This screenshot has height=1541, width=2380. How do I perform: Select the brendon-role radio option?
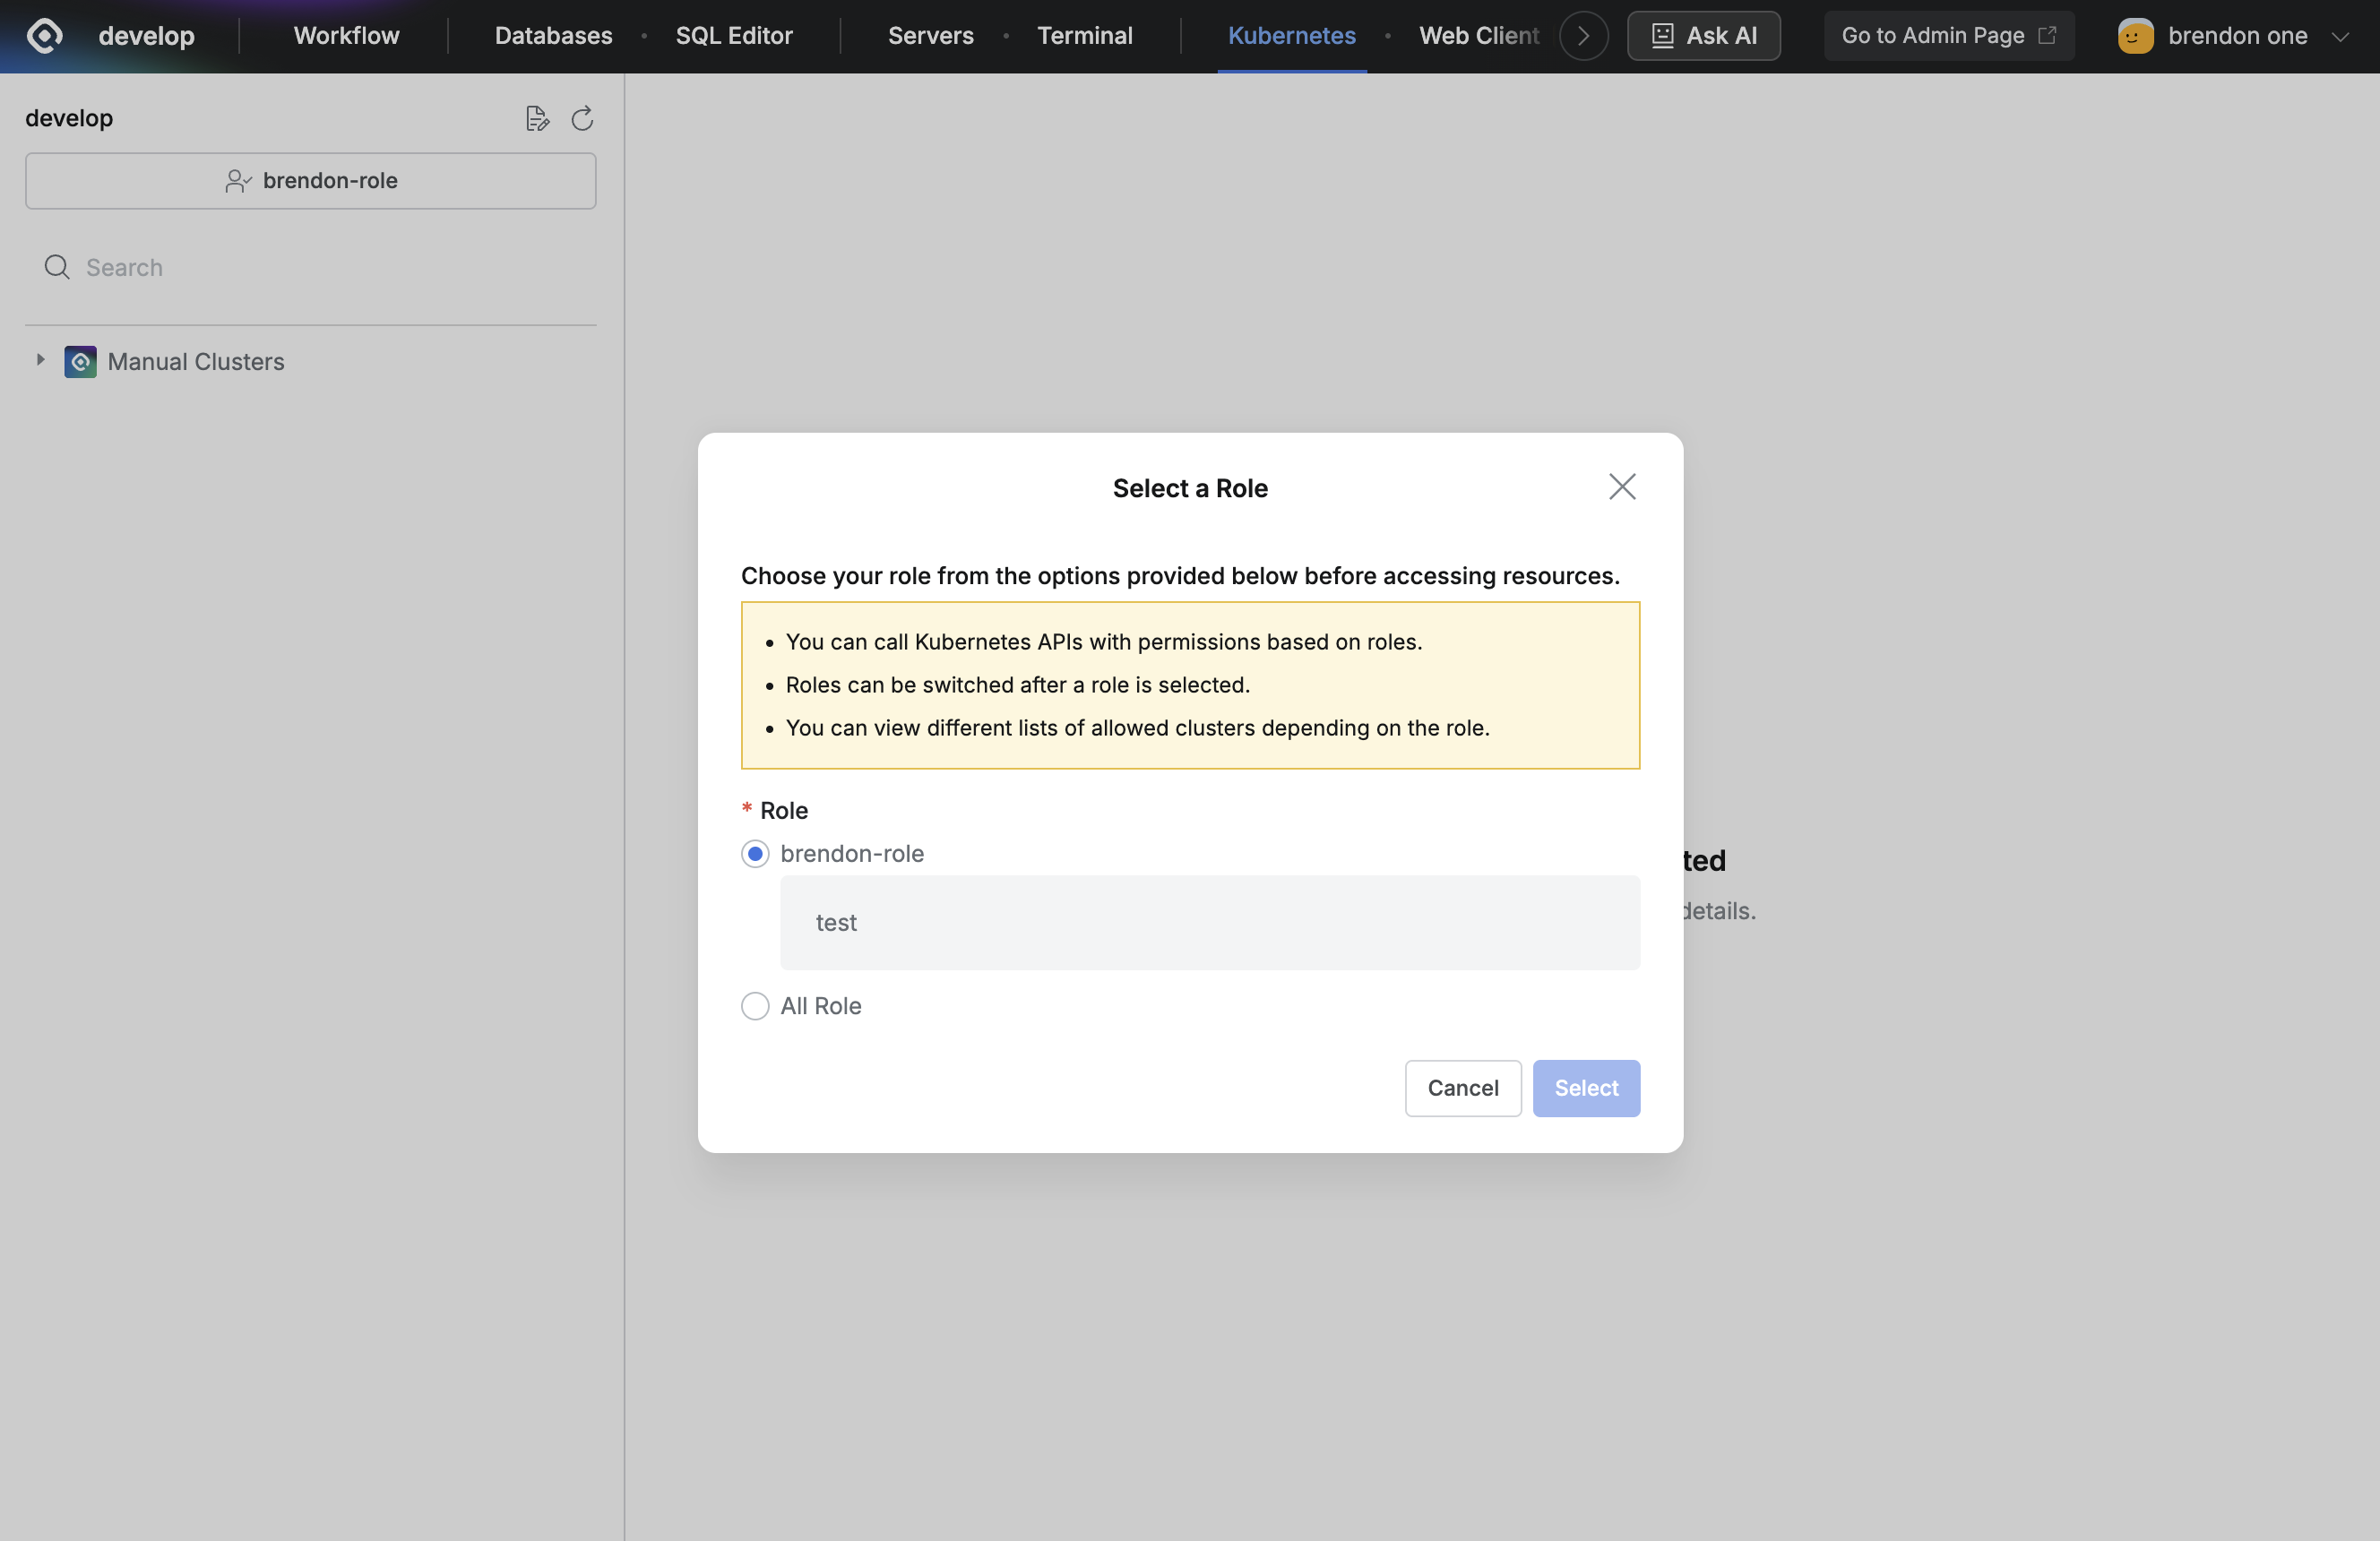click(x=755, y=854)
